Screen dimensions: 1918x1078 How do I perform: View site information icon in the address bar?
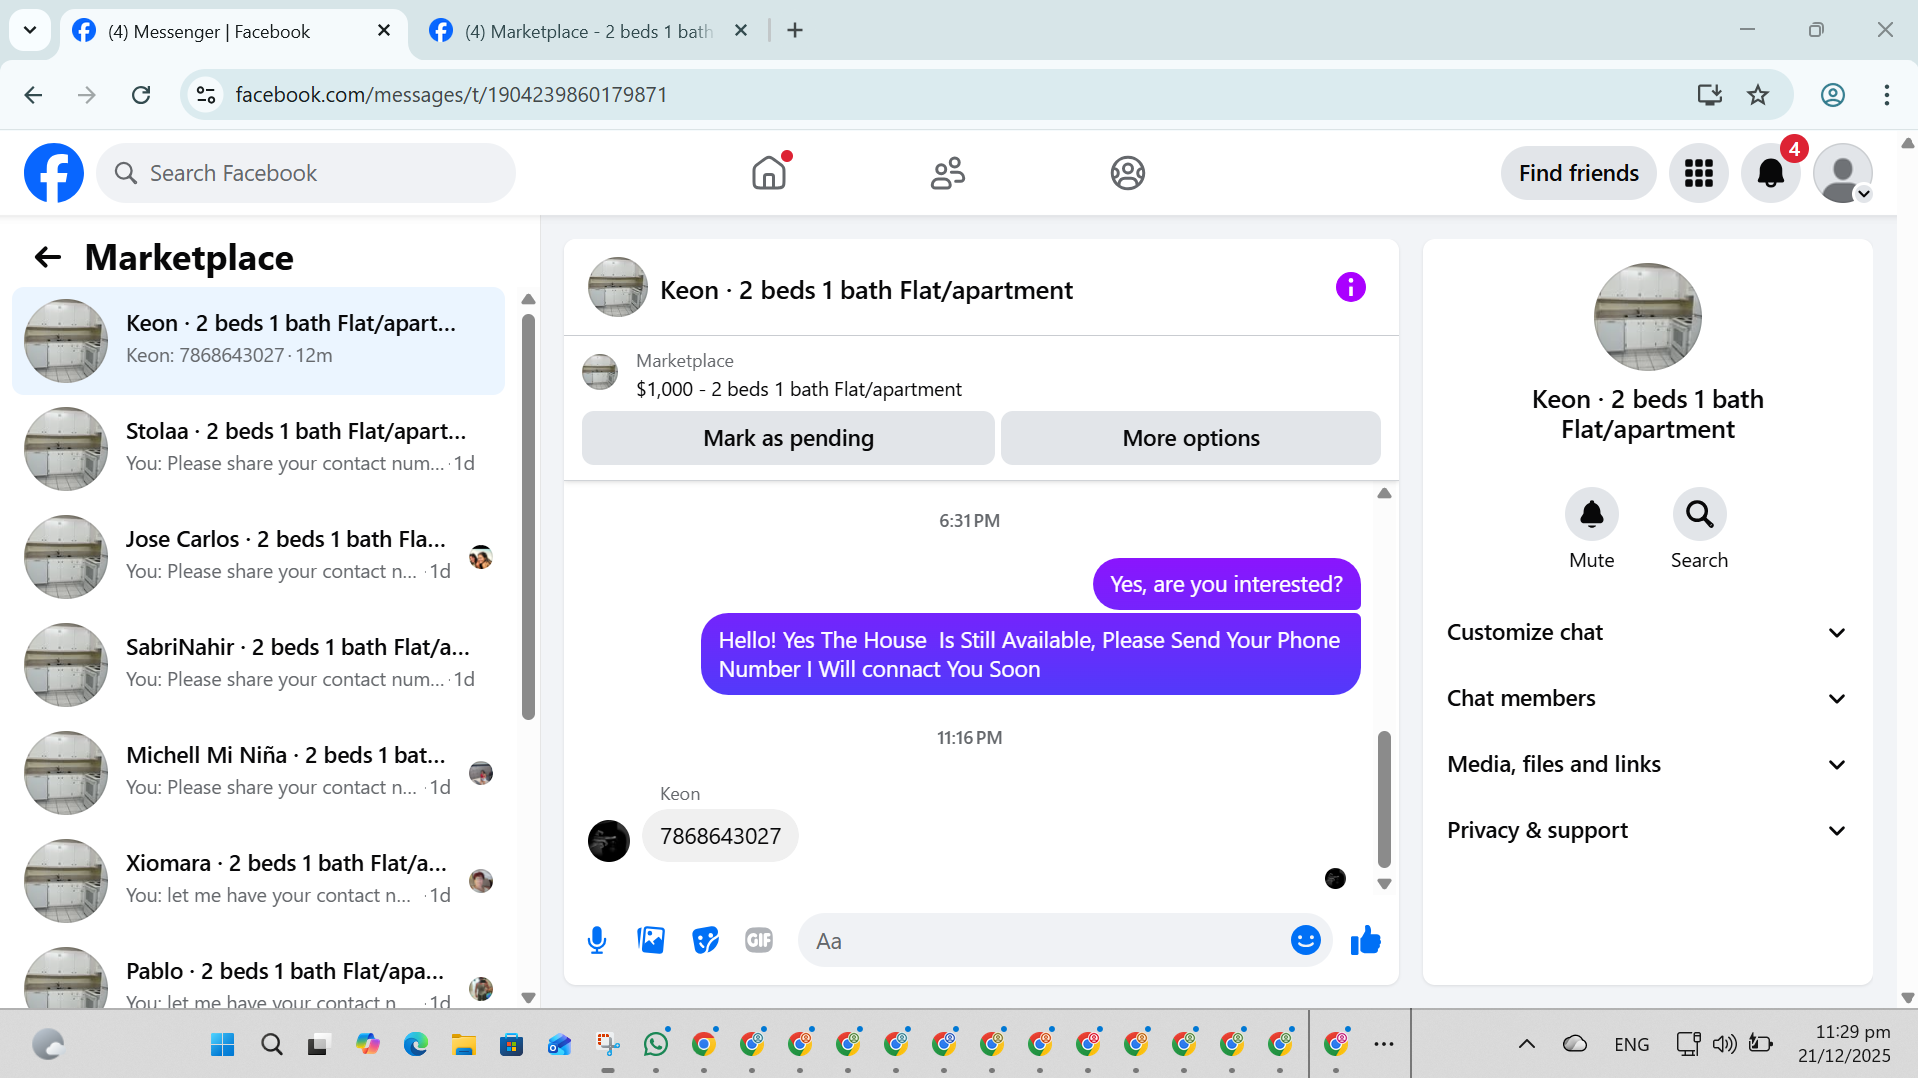206,94
